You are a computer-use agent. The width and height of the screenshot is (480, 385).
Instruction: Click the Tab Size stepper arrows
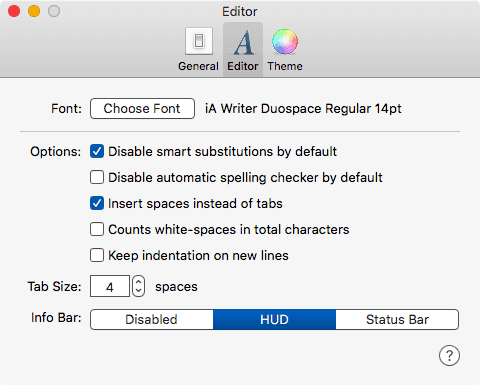138,286
